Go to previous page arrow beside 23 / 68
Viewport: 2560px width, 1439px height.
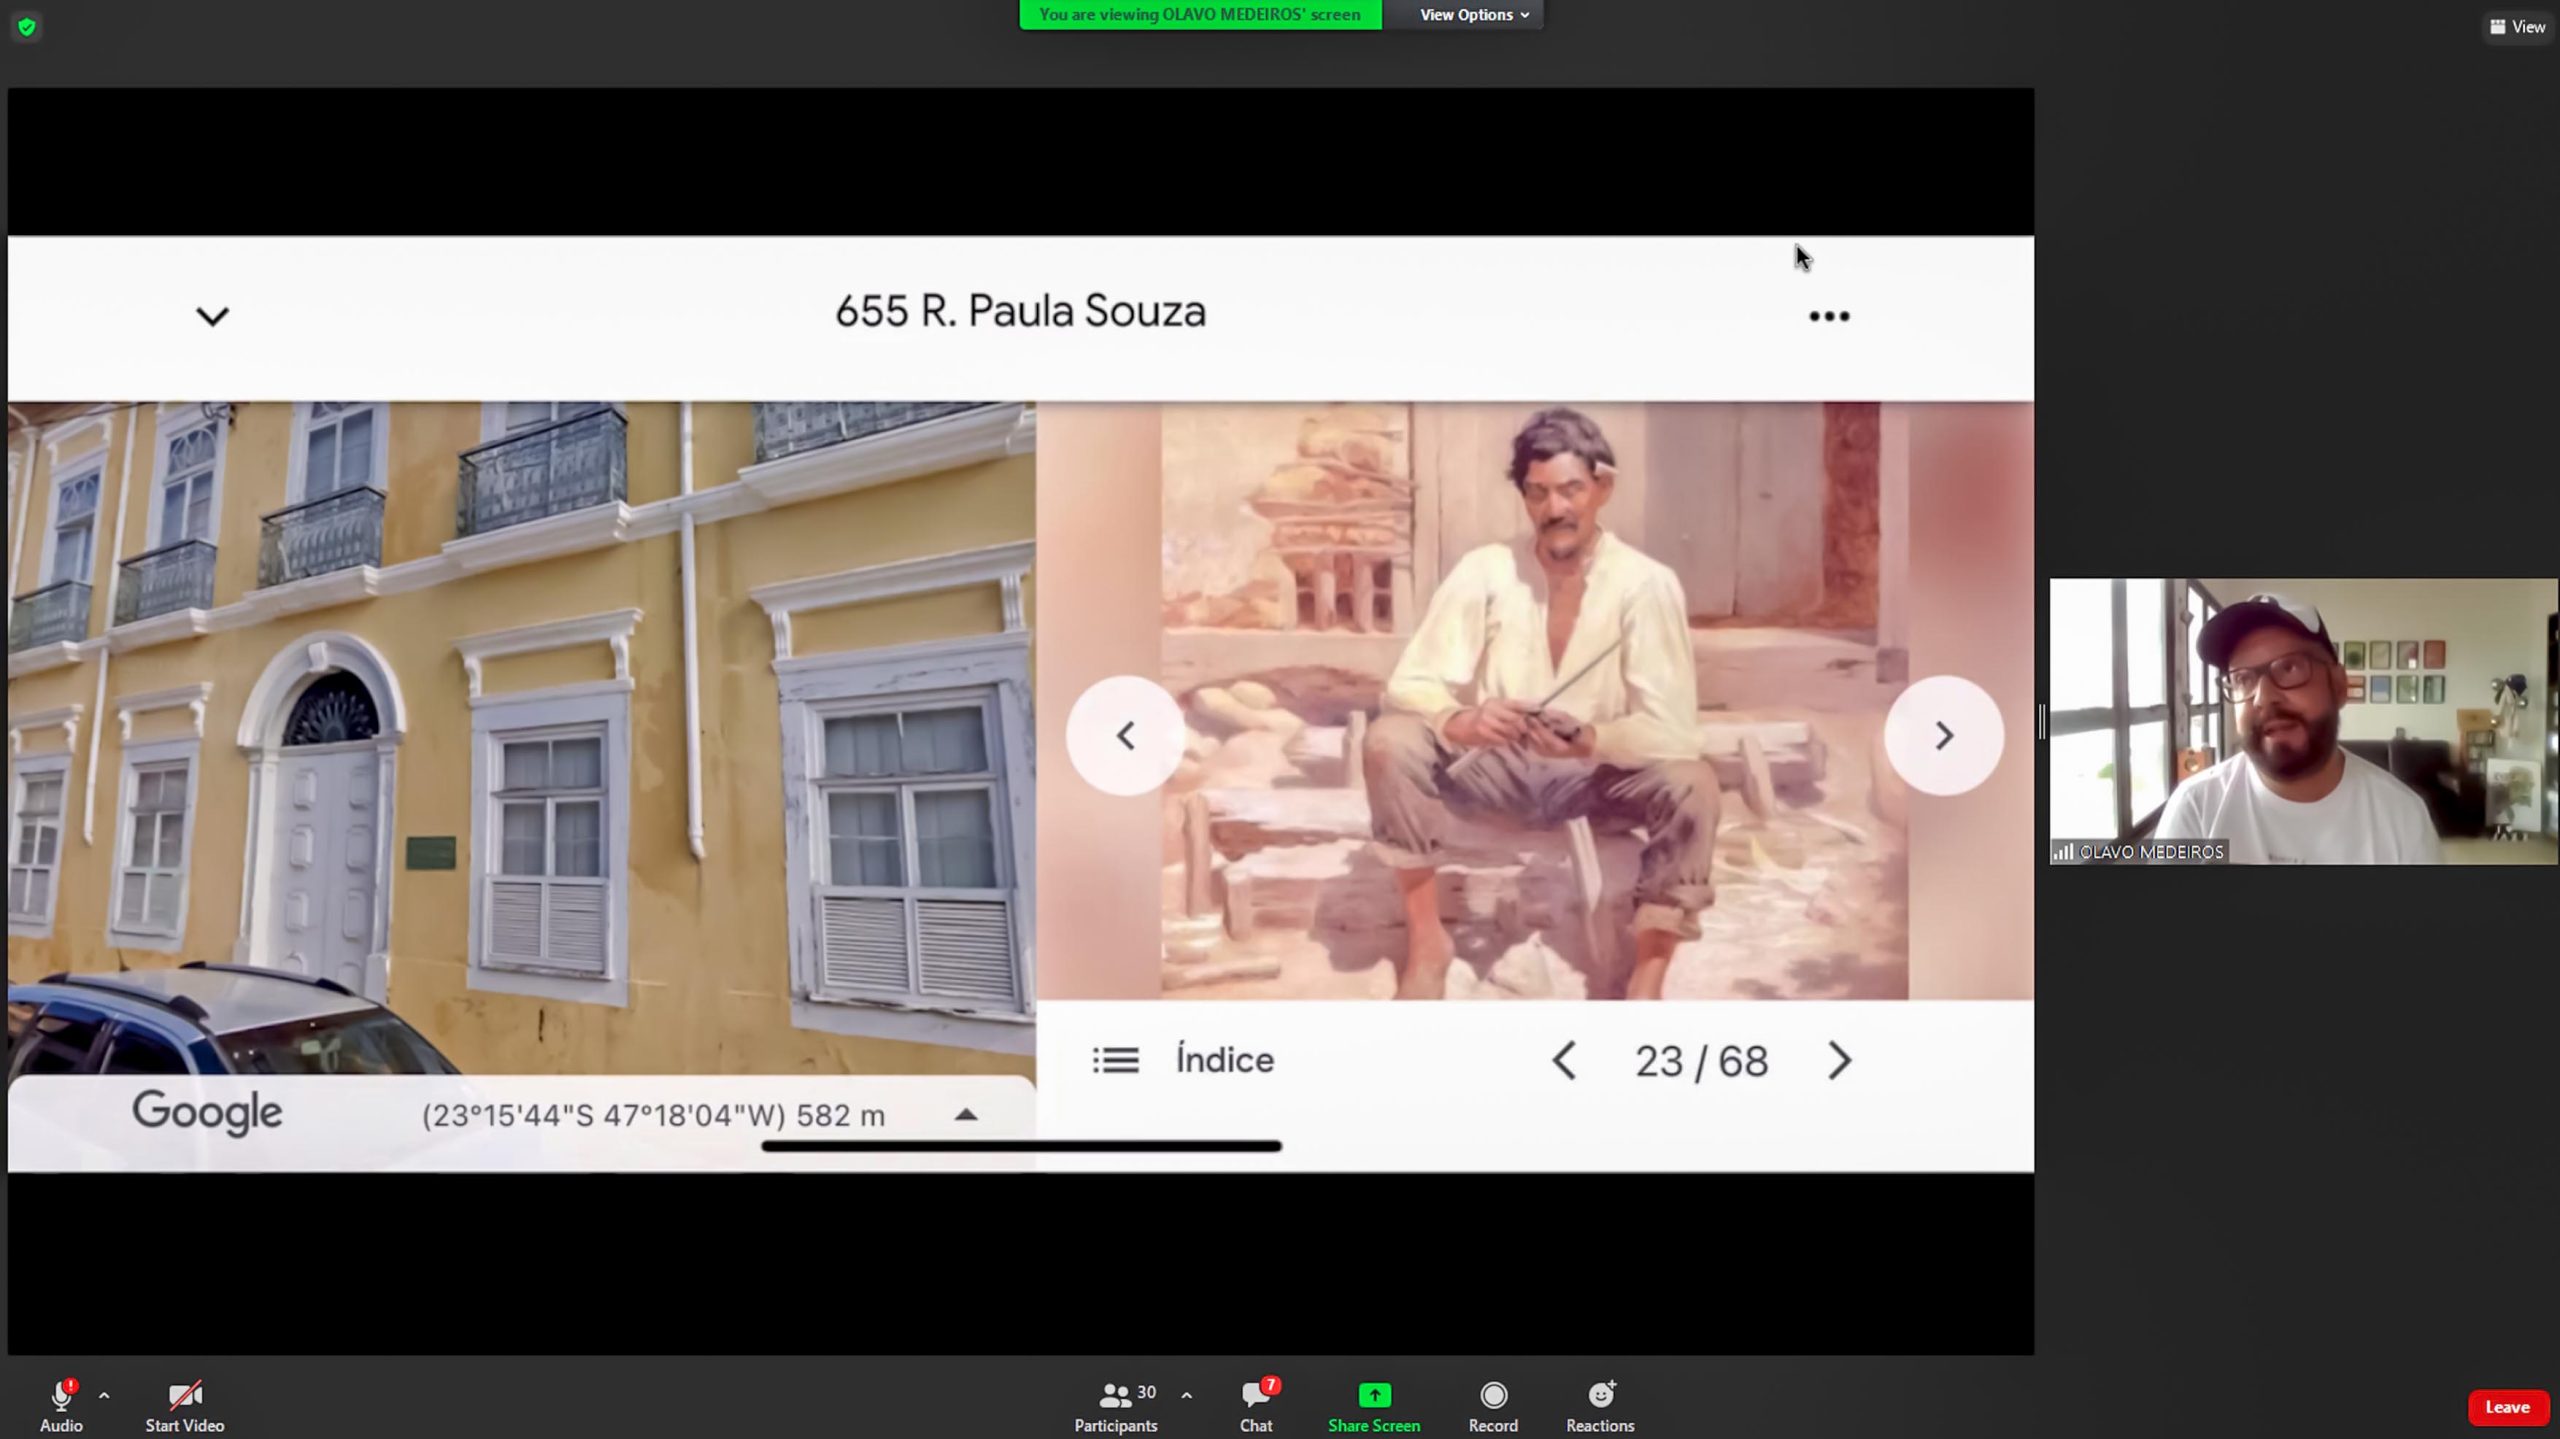1565,1060
